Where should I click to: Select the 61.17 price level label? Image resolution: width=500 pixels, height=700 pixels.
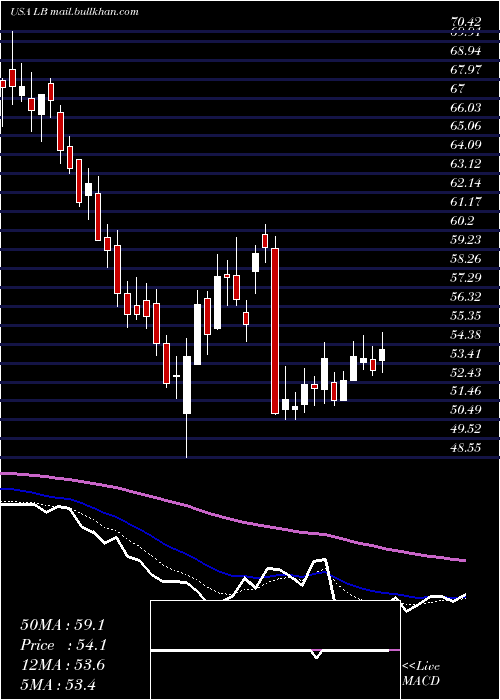(x=466, y=202)
